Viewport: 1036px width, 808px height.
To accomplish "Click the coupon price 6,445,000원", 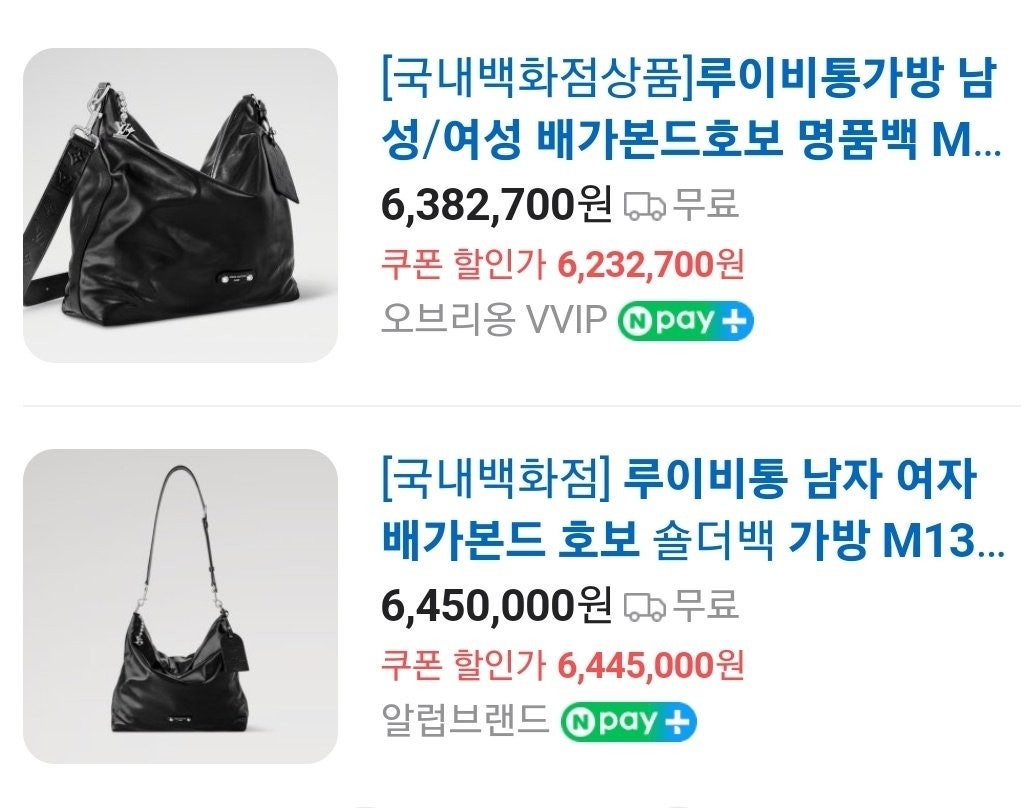I will click(651, 665).
